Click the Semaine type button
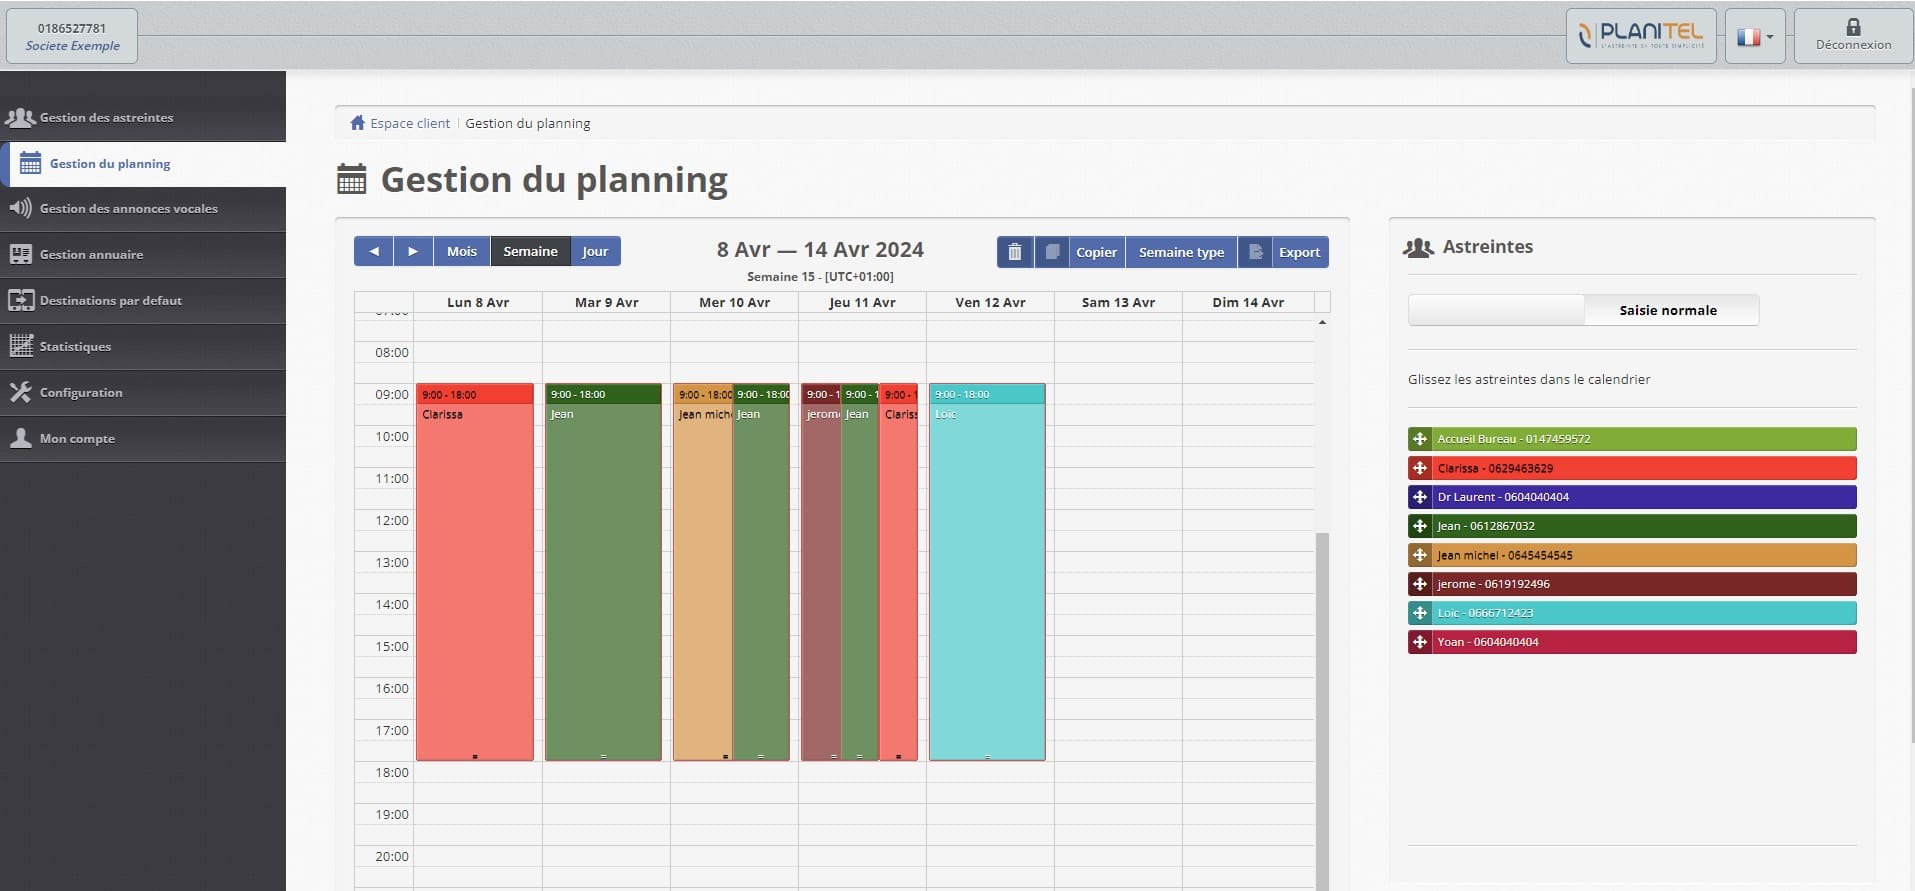Screen dimensions: 1915x891 (x=1180, y=251)
